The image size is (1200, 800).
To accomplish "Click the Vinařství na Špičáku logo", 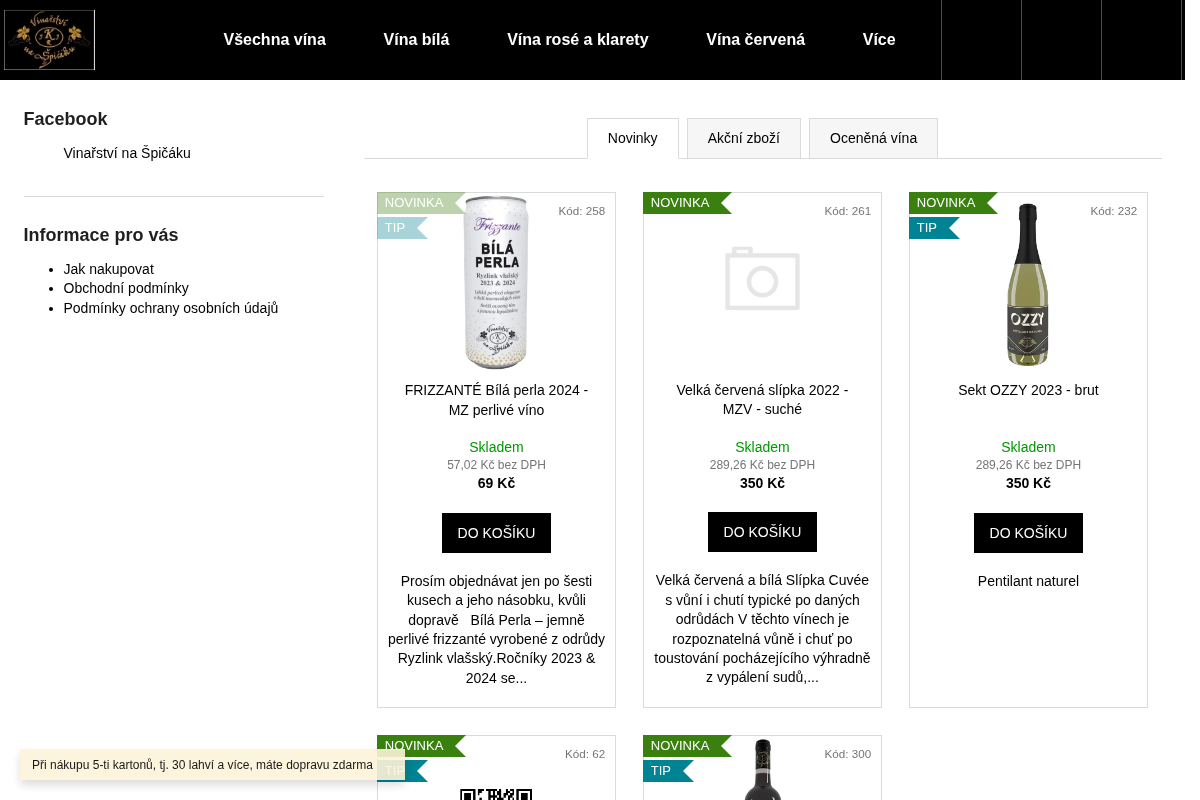I will pyautogui.click(x=49, y=40).
